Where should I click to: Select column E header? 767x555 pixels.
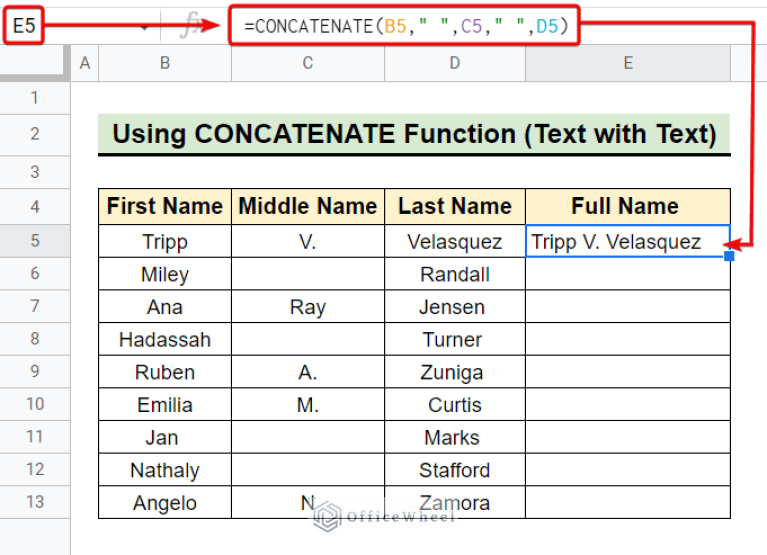coord(628,63)
